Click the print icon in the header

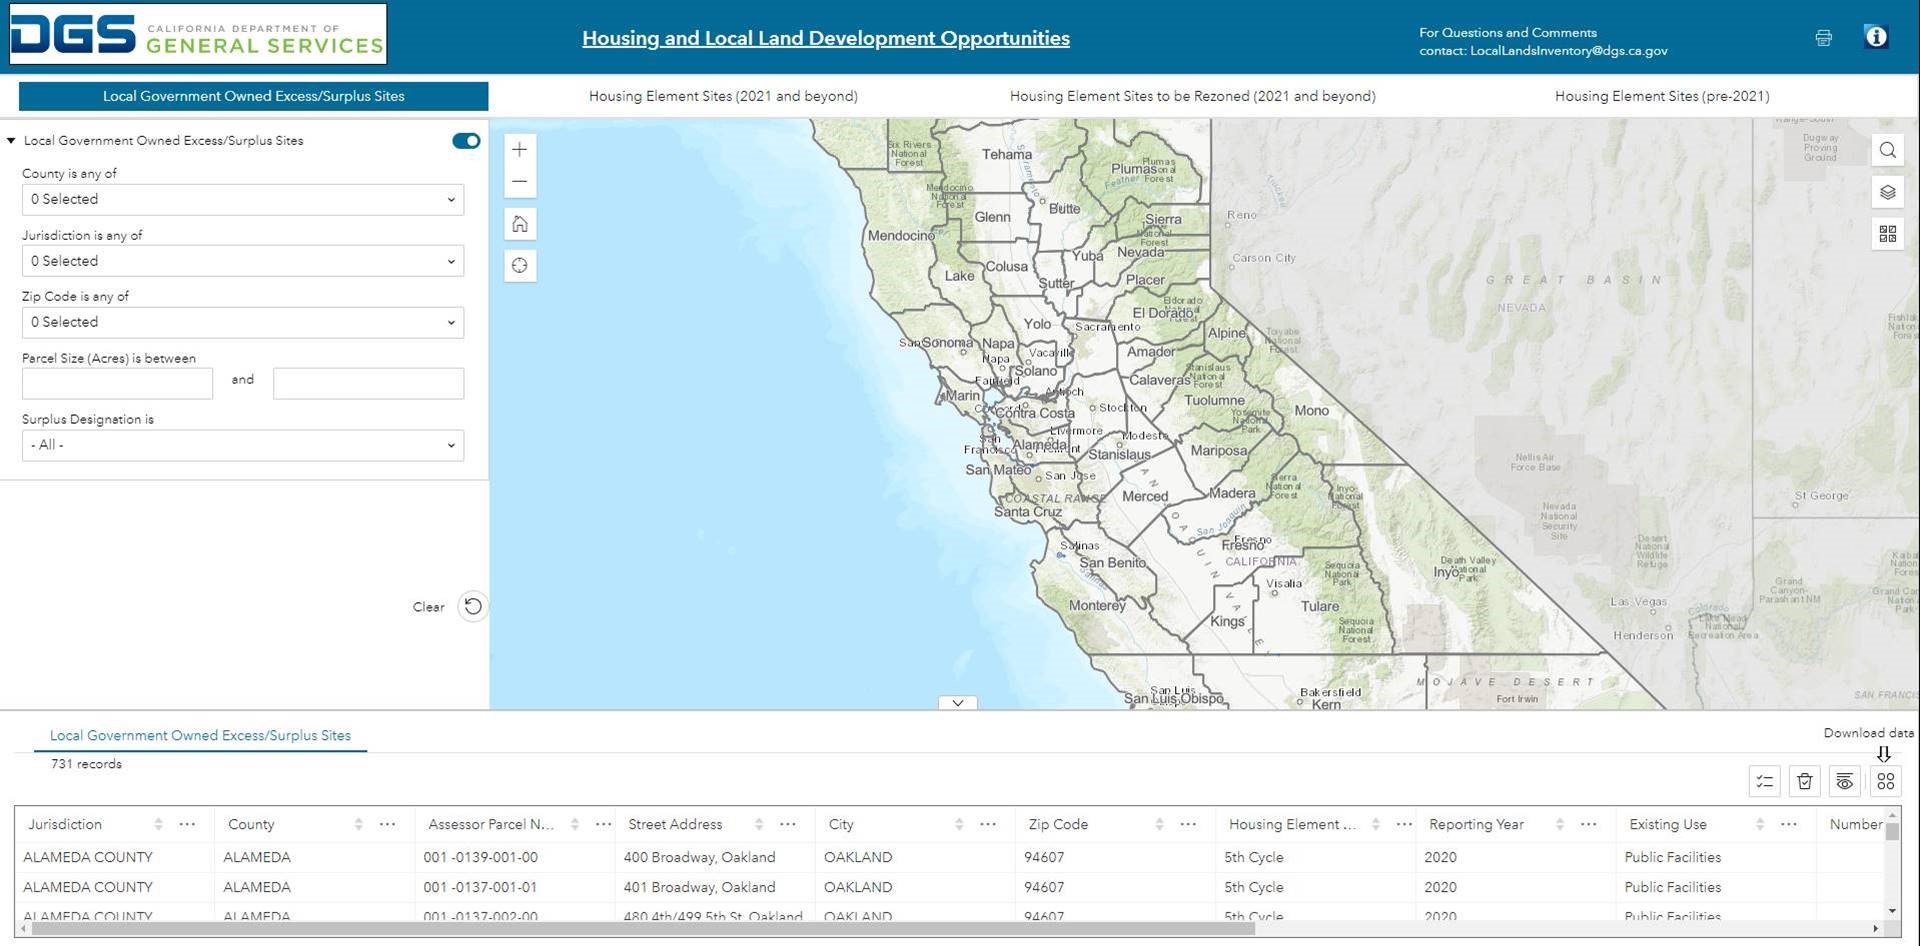[x=1822, y=37]
